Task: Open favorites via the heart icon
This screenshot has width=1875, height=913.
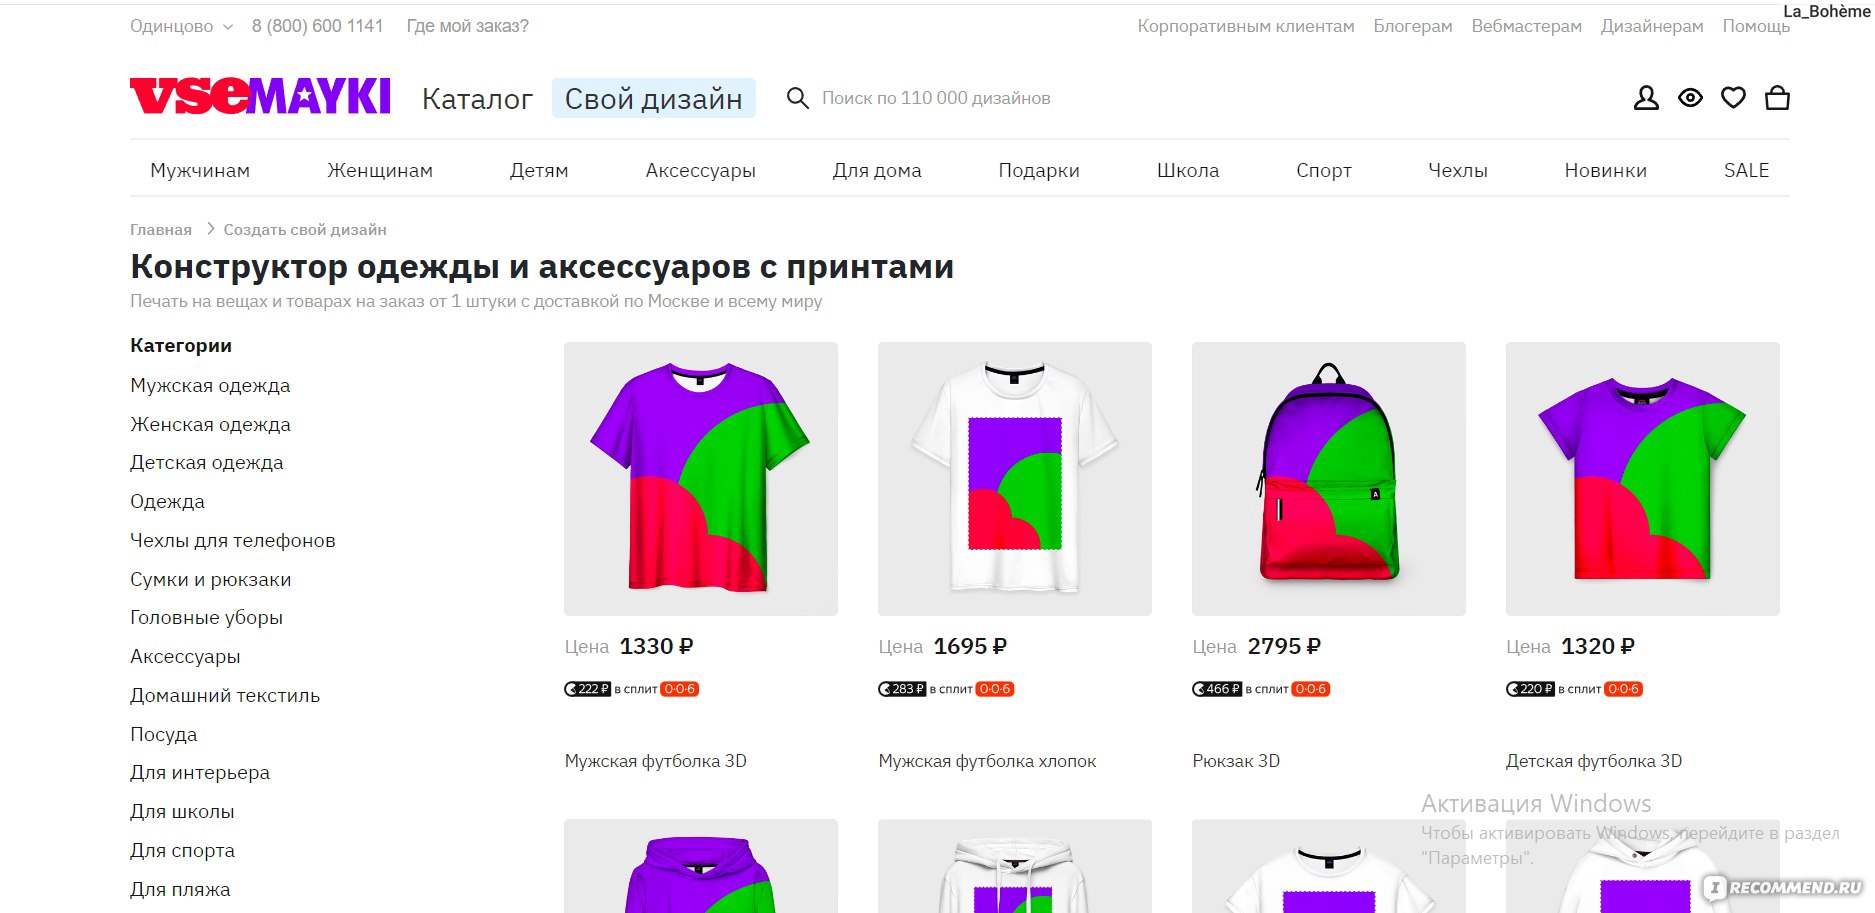Action: [1733, 98]
